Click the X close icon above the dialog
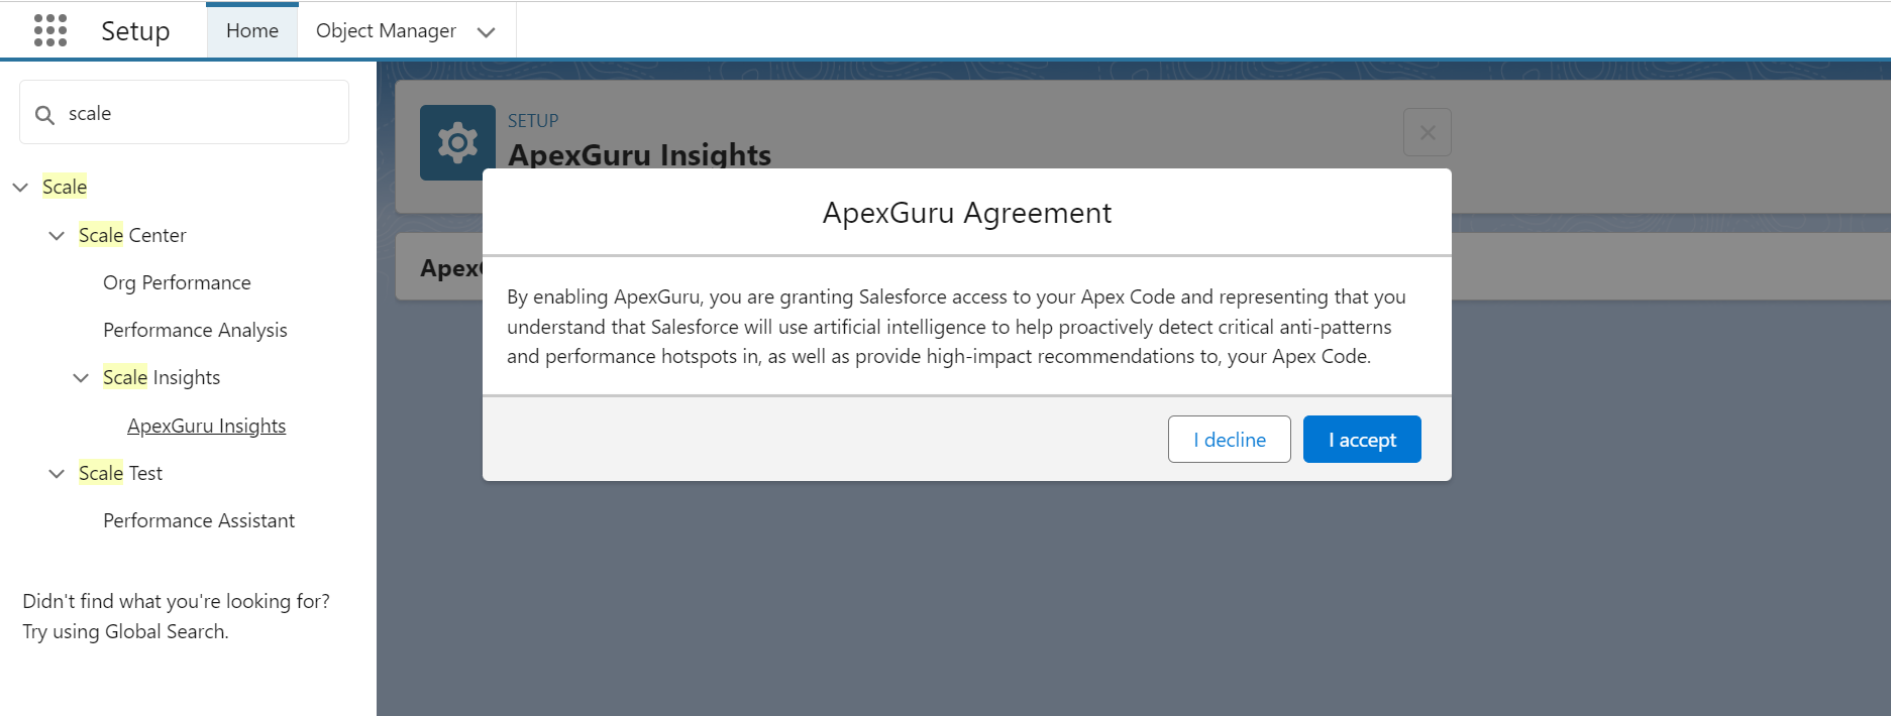The image size is (1891, 716). click(x=1427, y=132)
